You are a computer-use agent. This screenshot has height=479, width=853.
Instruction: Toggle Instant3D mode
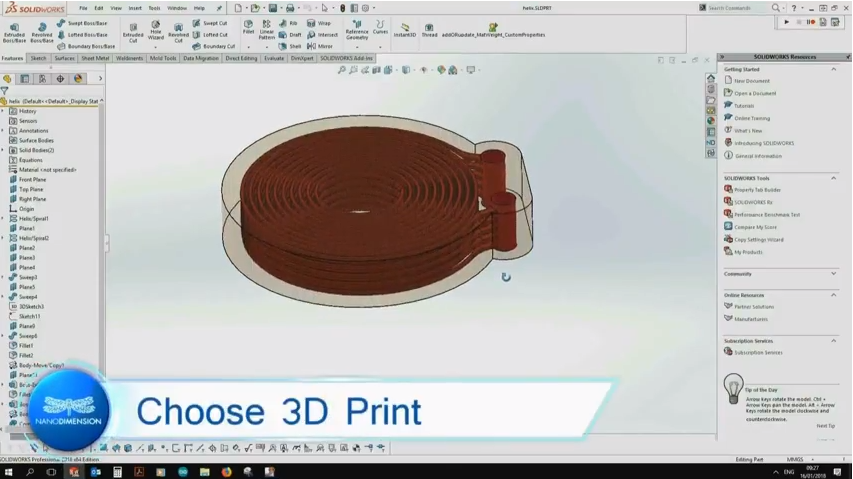tap(405, 30)
